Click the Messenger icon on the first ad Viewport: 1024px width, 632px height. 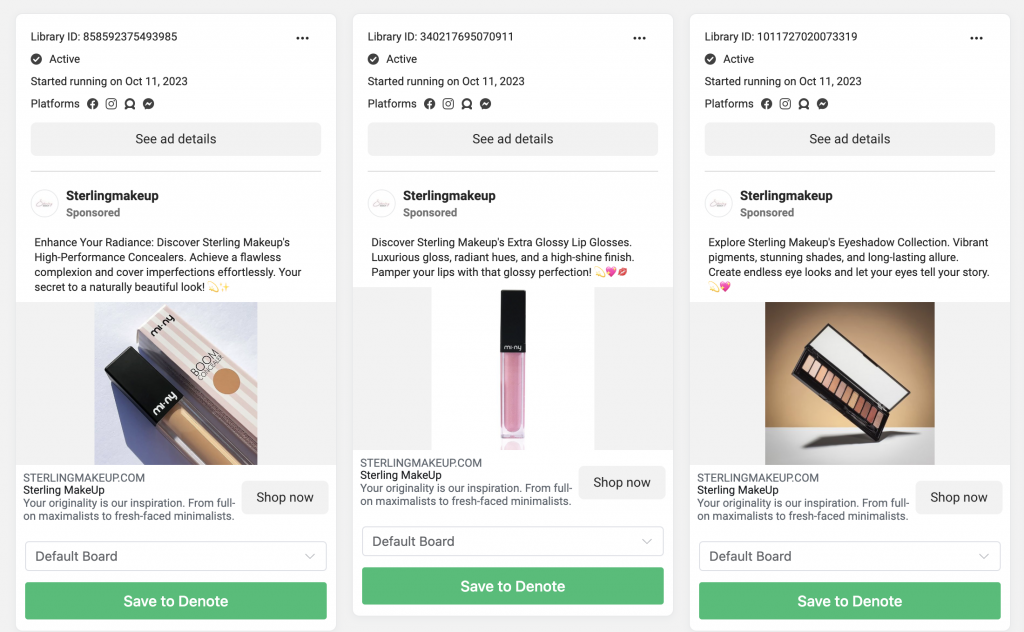pos(148,103)
